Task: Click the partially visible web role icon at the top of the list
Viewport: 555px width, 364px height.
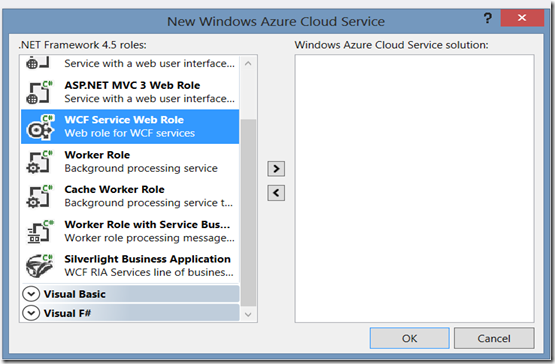Action: pyautogui.click(x=37, y=63)
